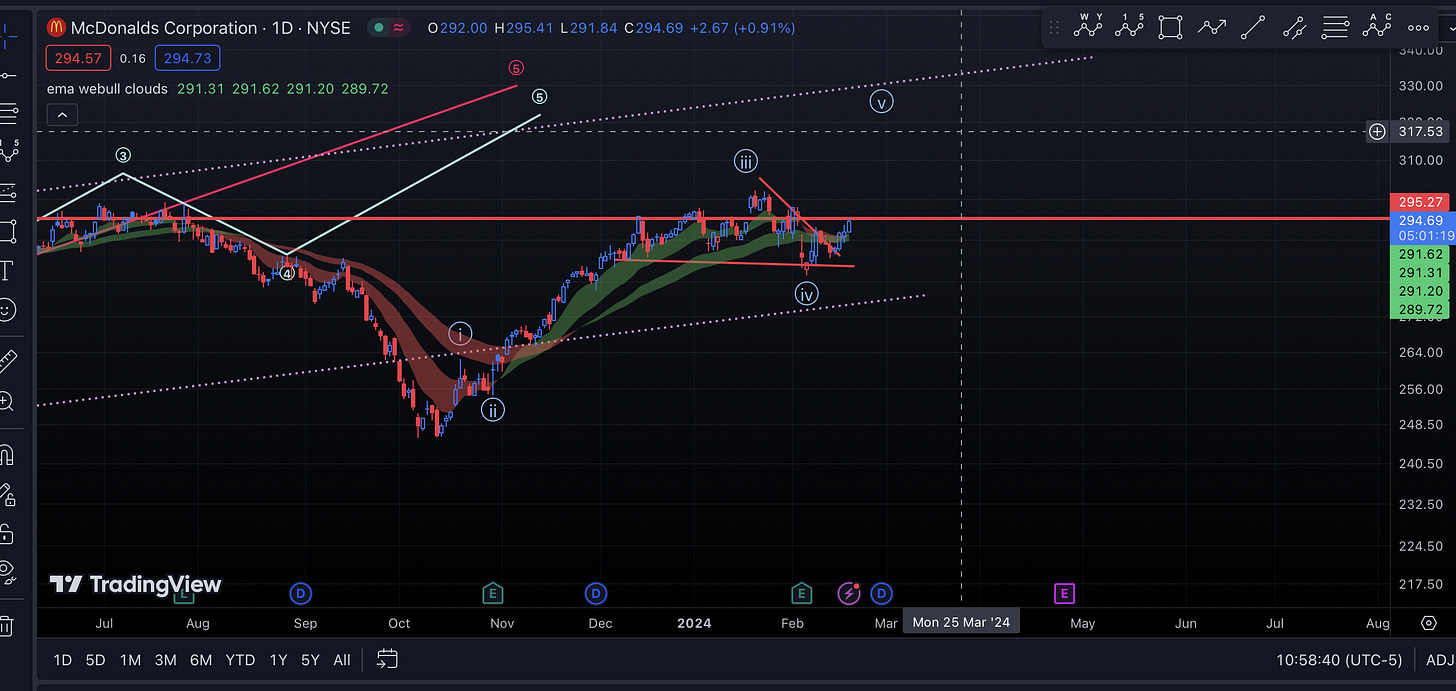The width and height of the screenshot is (1456, 691).
Task: Select the parallel channel tool
Action: click(1294, 27)
